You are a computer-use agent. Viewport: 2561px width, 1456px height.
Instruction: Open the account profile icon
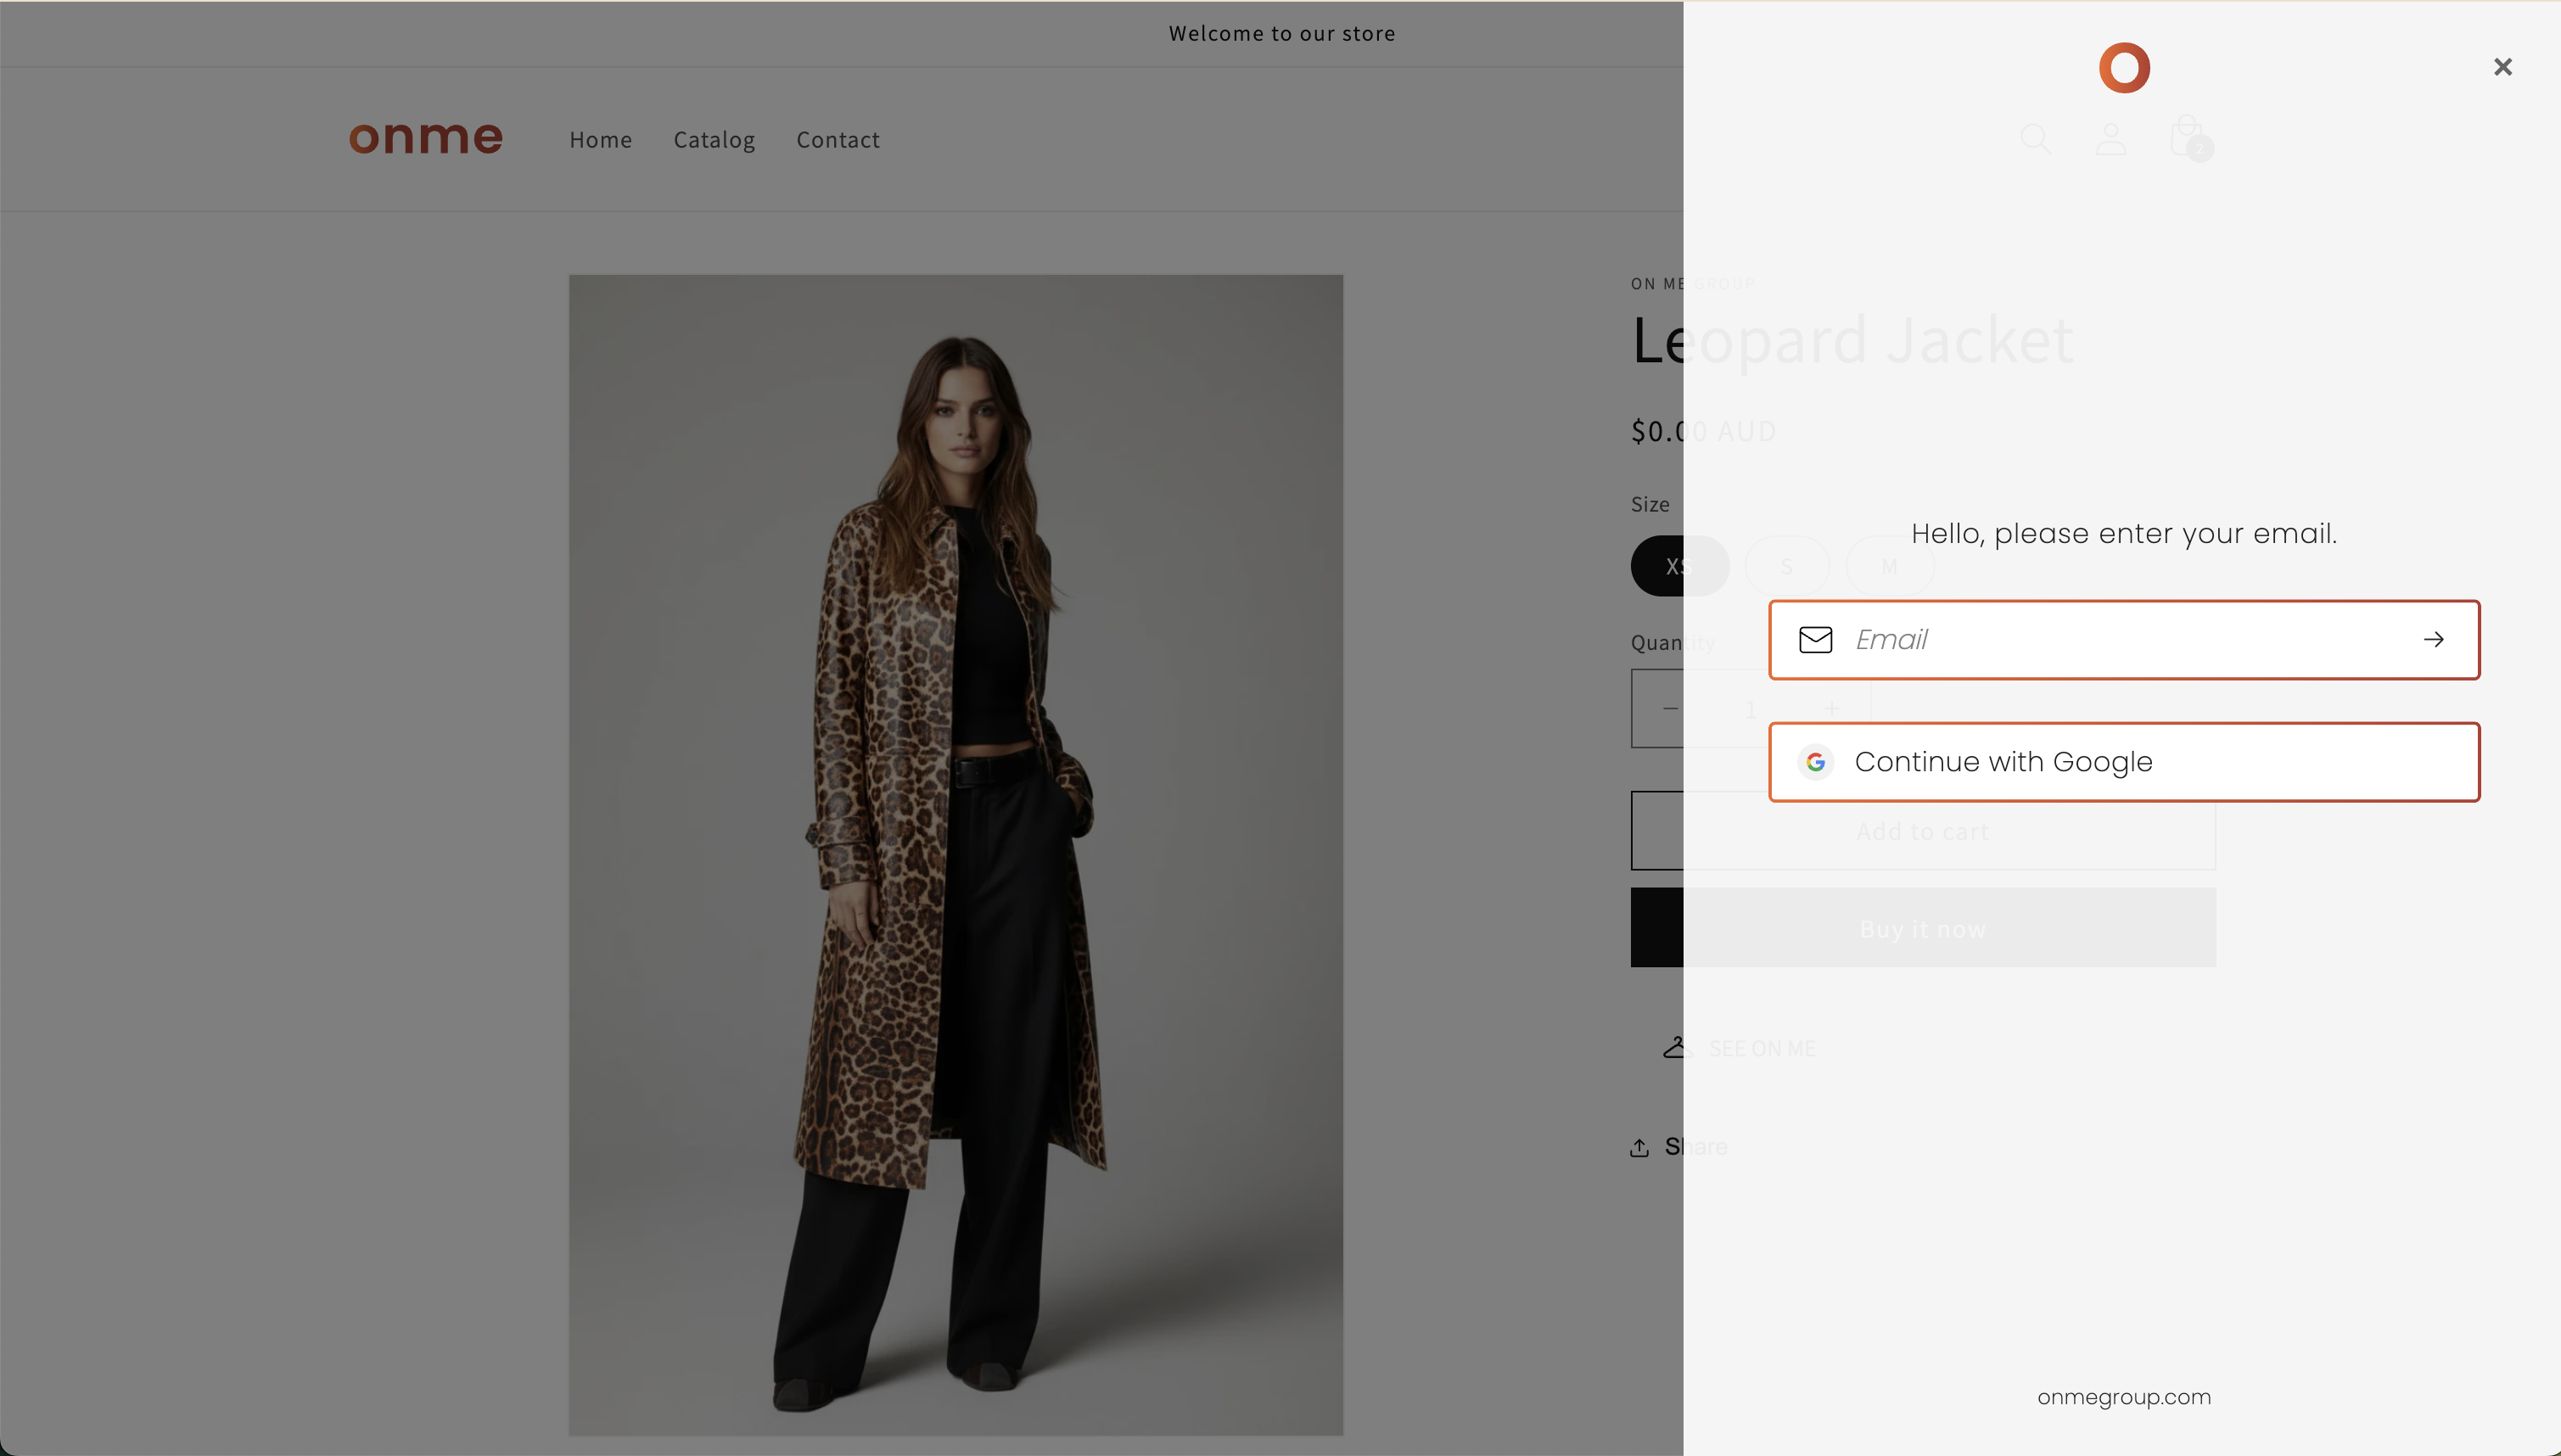(2110, 139)
